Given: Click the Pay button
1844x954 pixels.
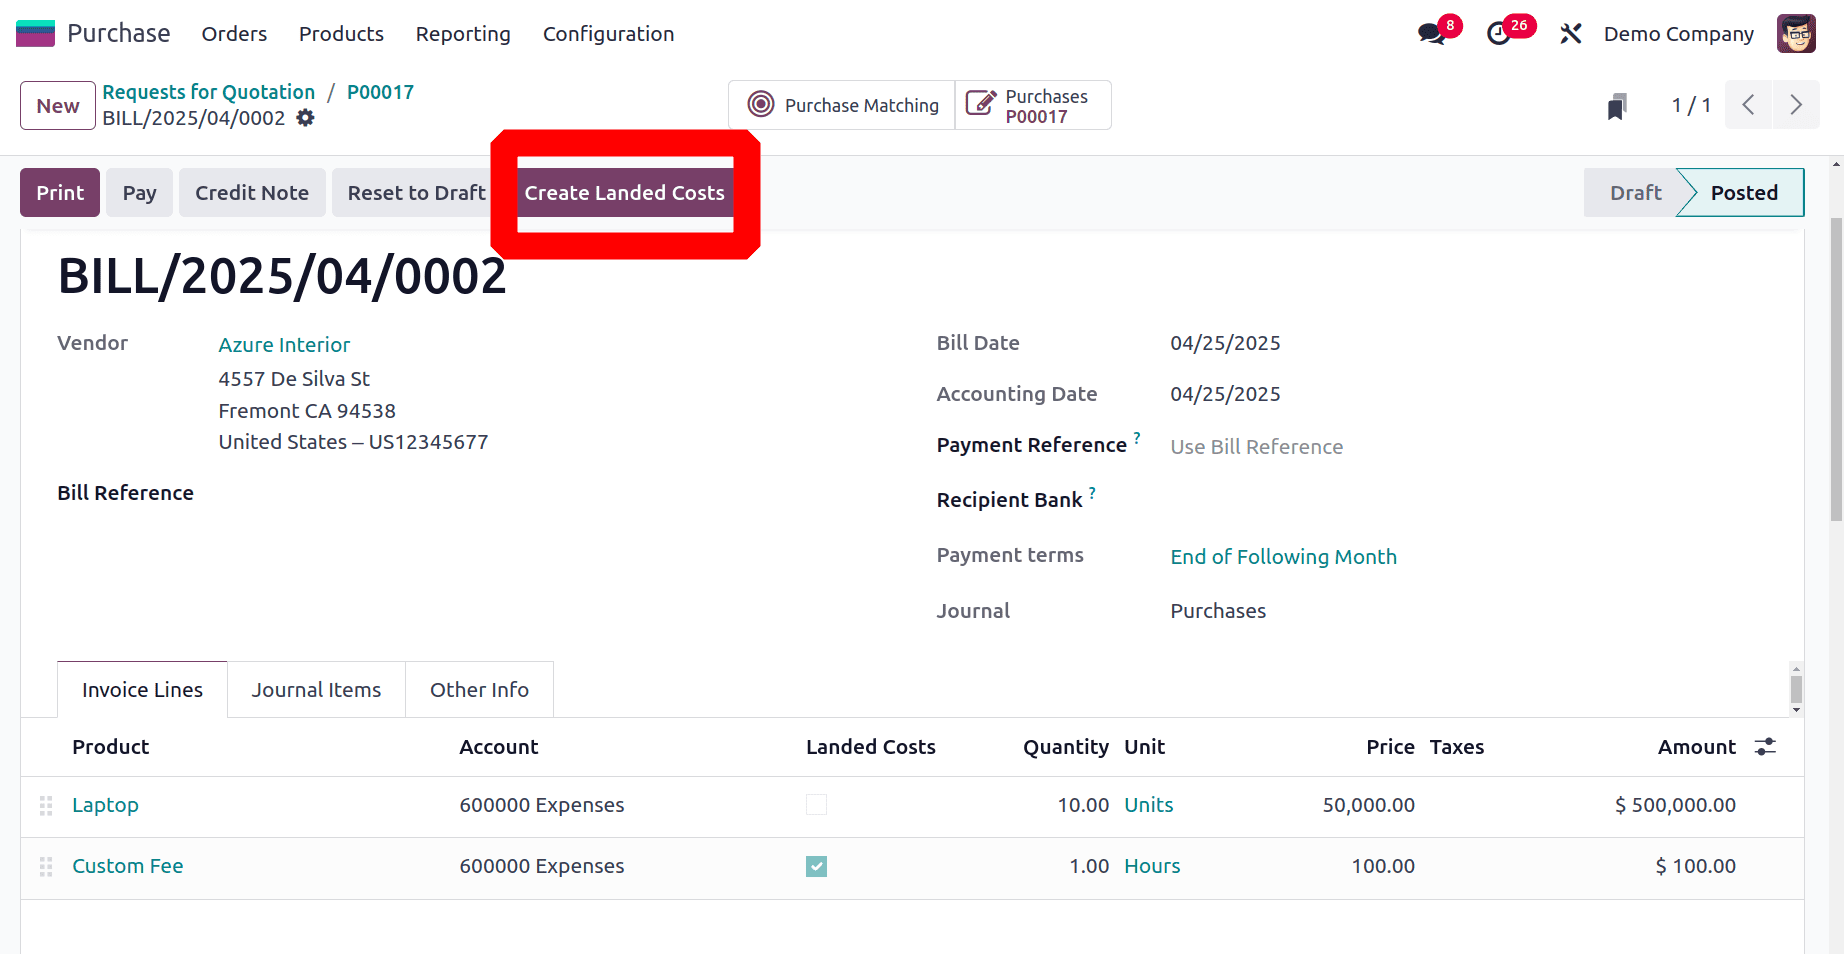Looking at the screenshot, I should (139, 193).
